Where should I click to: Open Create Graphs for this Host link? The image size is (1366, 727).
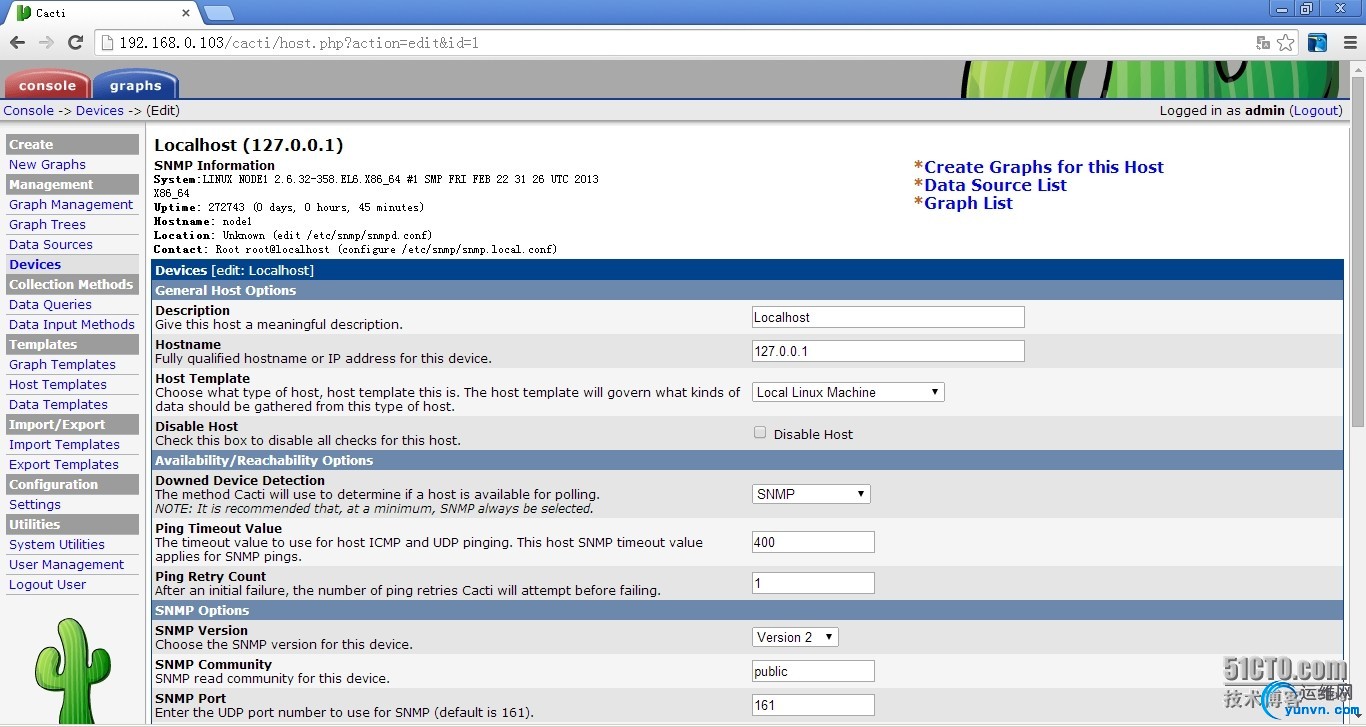tap(1044, 167)
